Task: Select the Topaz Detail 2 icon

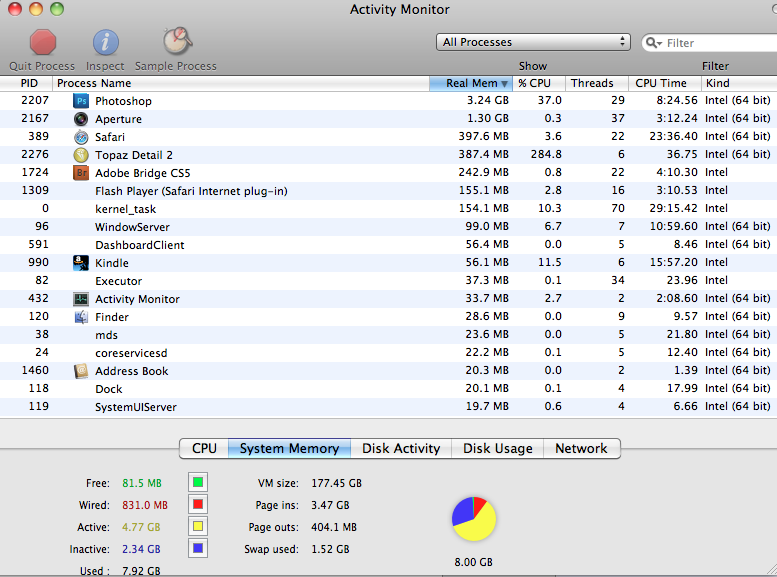Action: click(x=81, y=155)
